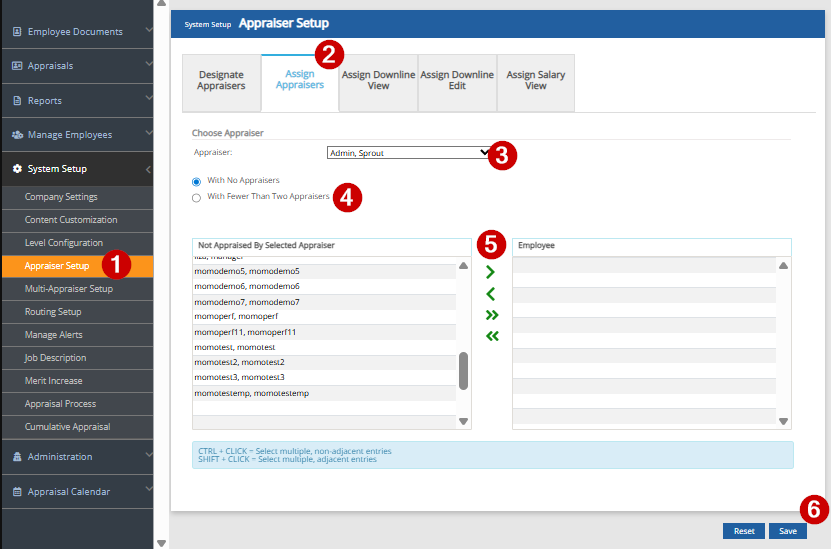The width and height of the screenshot is (831, 549).
Task: Click the Appraisal Calendar icon
Action: [17, 492]
